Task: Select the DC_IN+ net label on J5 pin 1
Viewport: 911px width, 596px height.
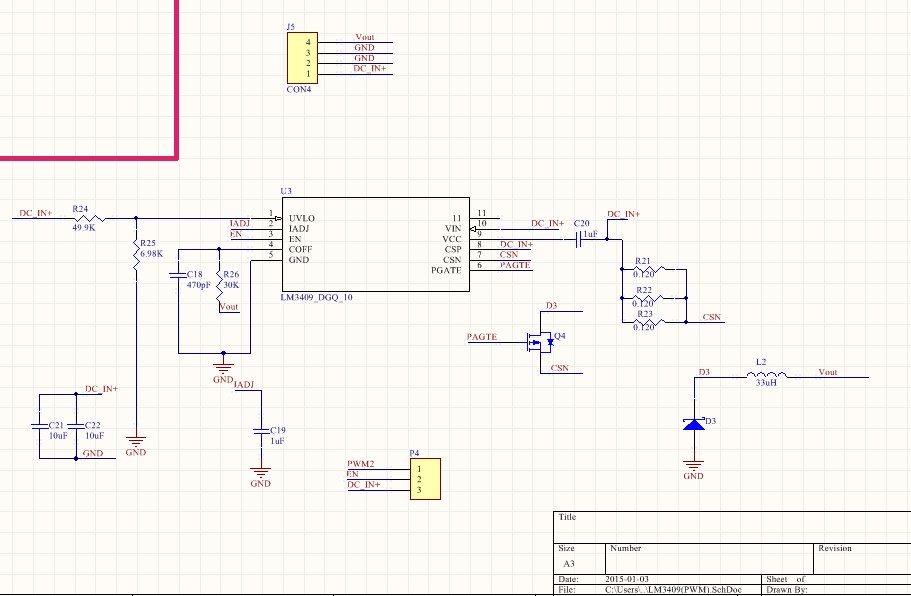Action: tap(370, 69)
